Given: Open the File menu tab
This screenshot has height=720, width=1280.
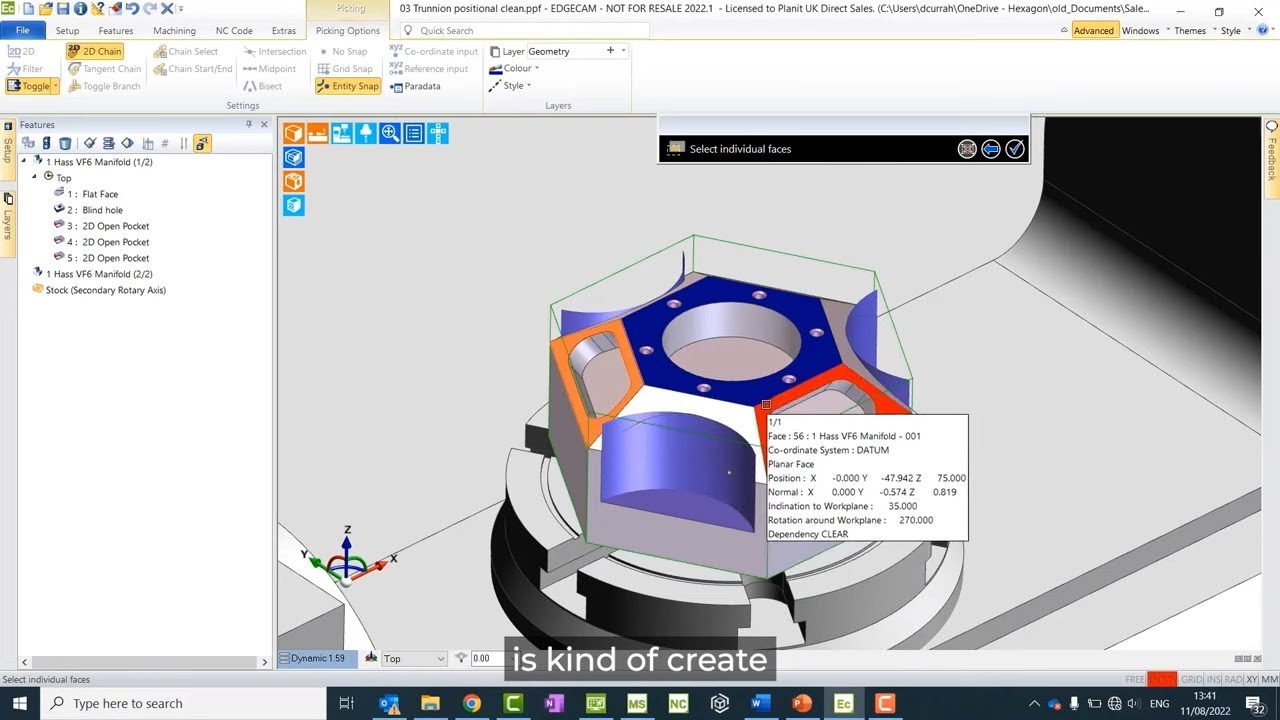Looking at the screenshot, I should tap(22, 31).
